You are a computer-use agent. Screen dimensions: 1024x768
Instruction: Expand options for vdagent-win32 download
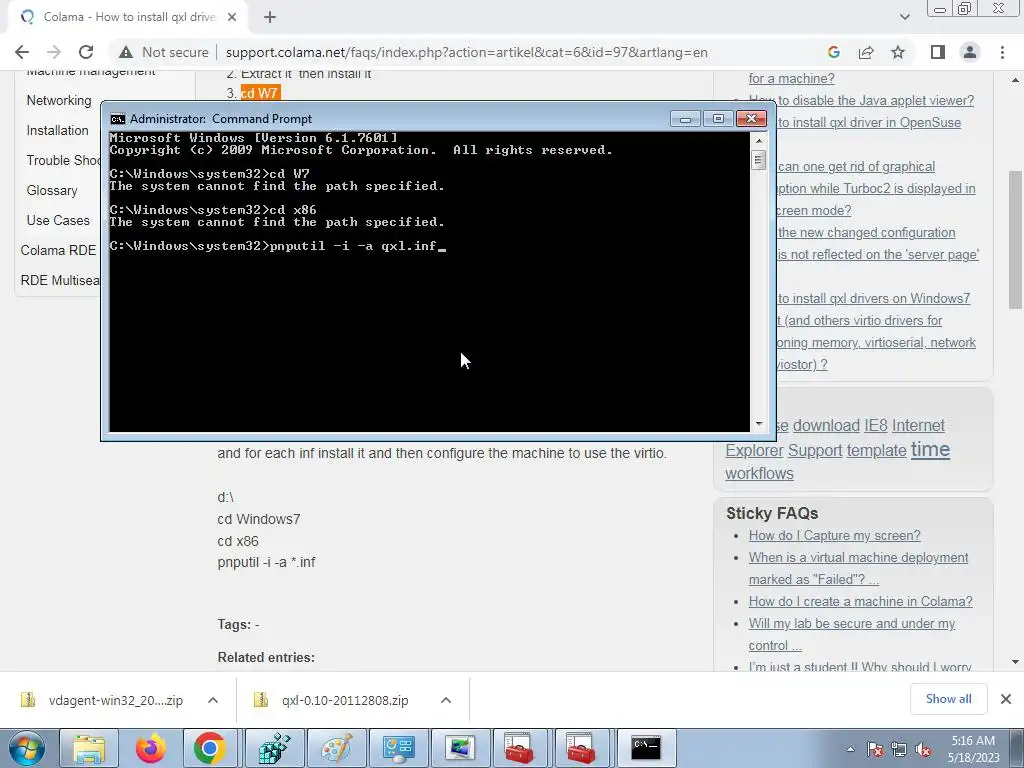(x=213, y=700)
